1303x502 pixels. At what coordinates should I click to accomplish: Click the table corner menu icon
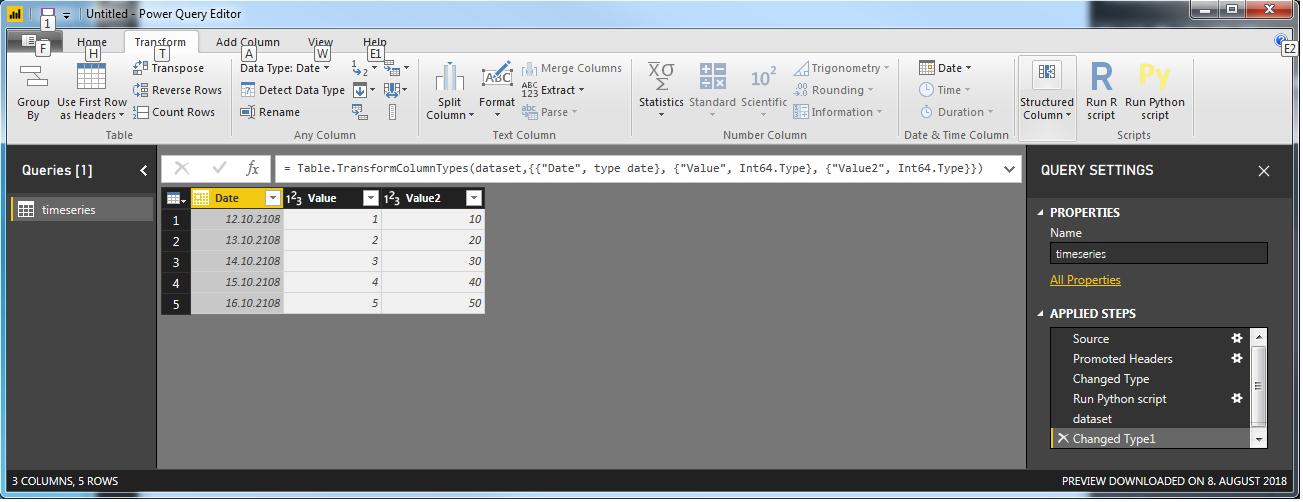pyautogui.click(x=175, y=198)
